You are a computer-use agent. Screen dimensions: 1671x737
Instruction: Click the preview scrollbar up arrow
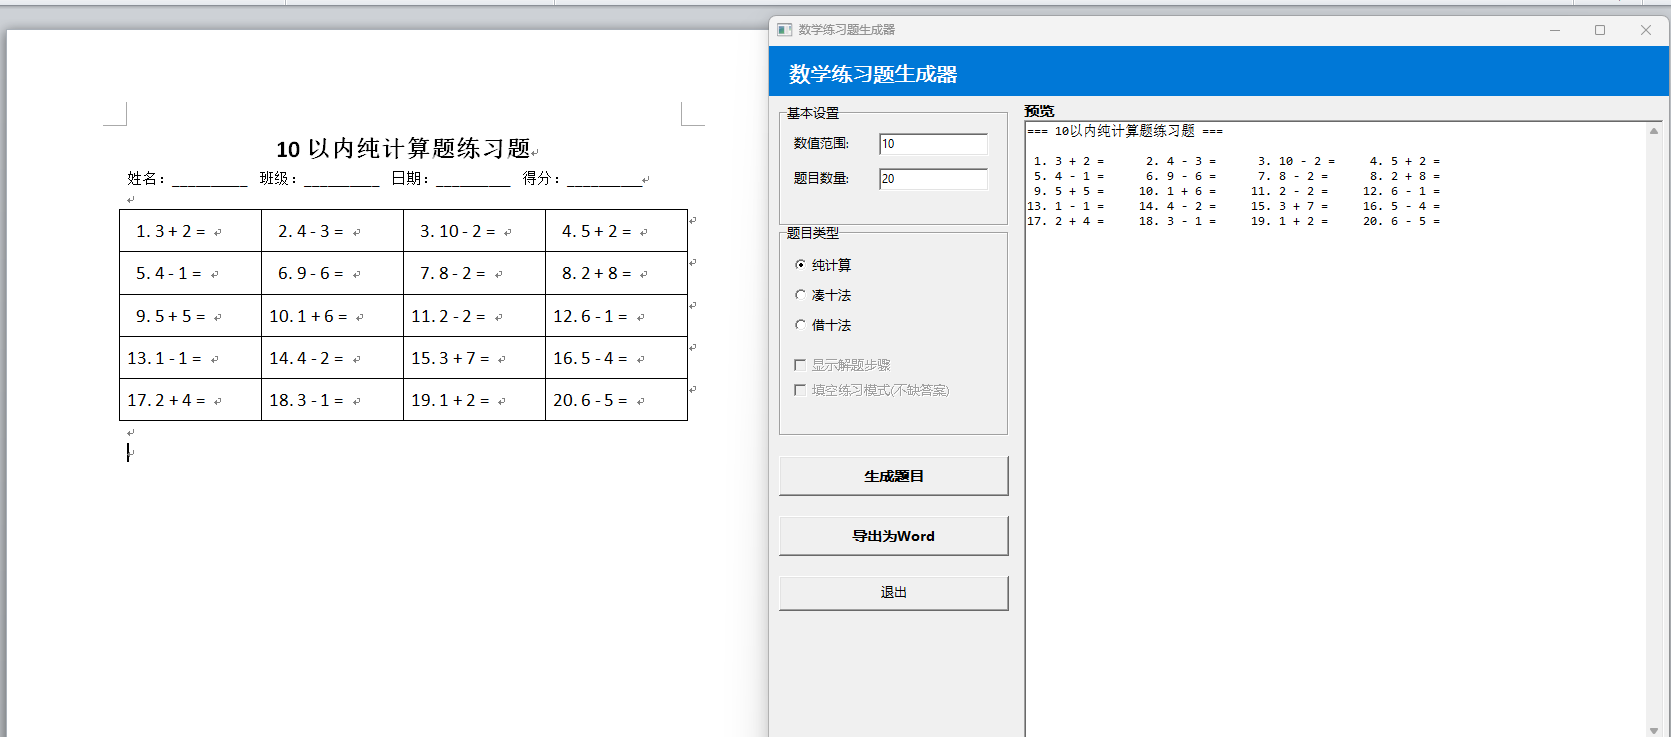coord(1654,131)
